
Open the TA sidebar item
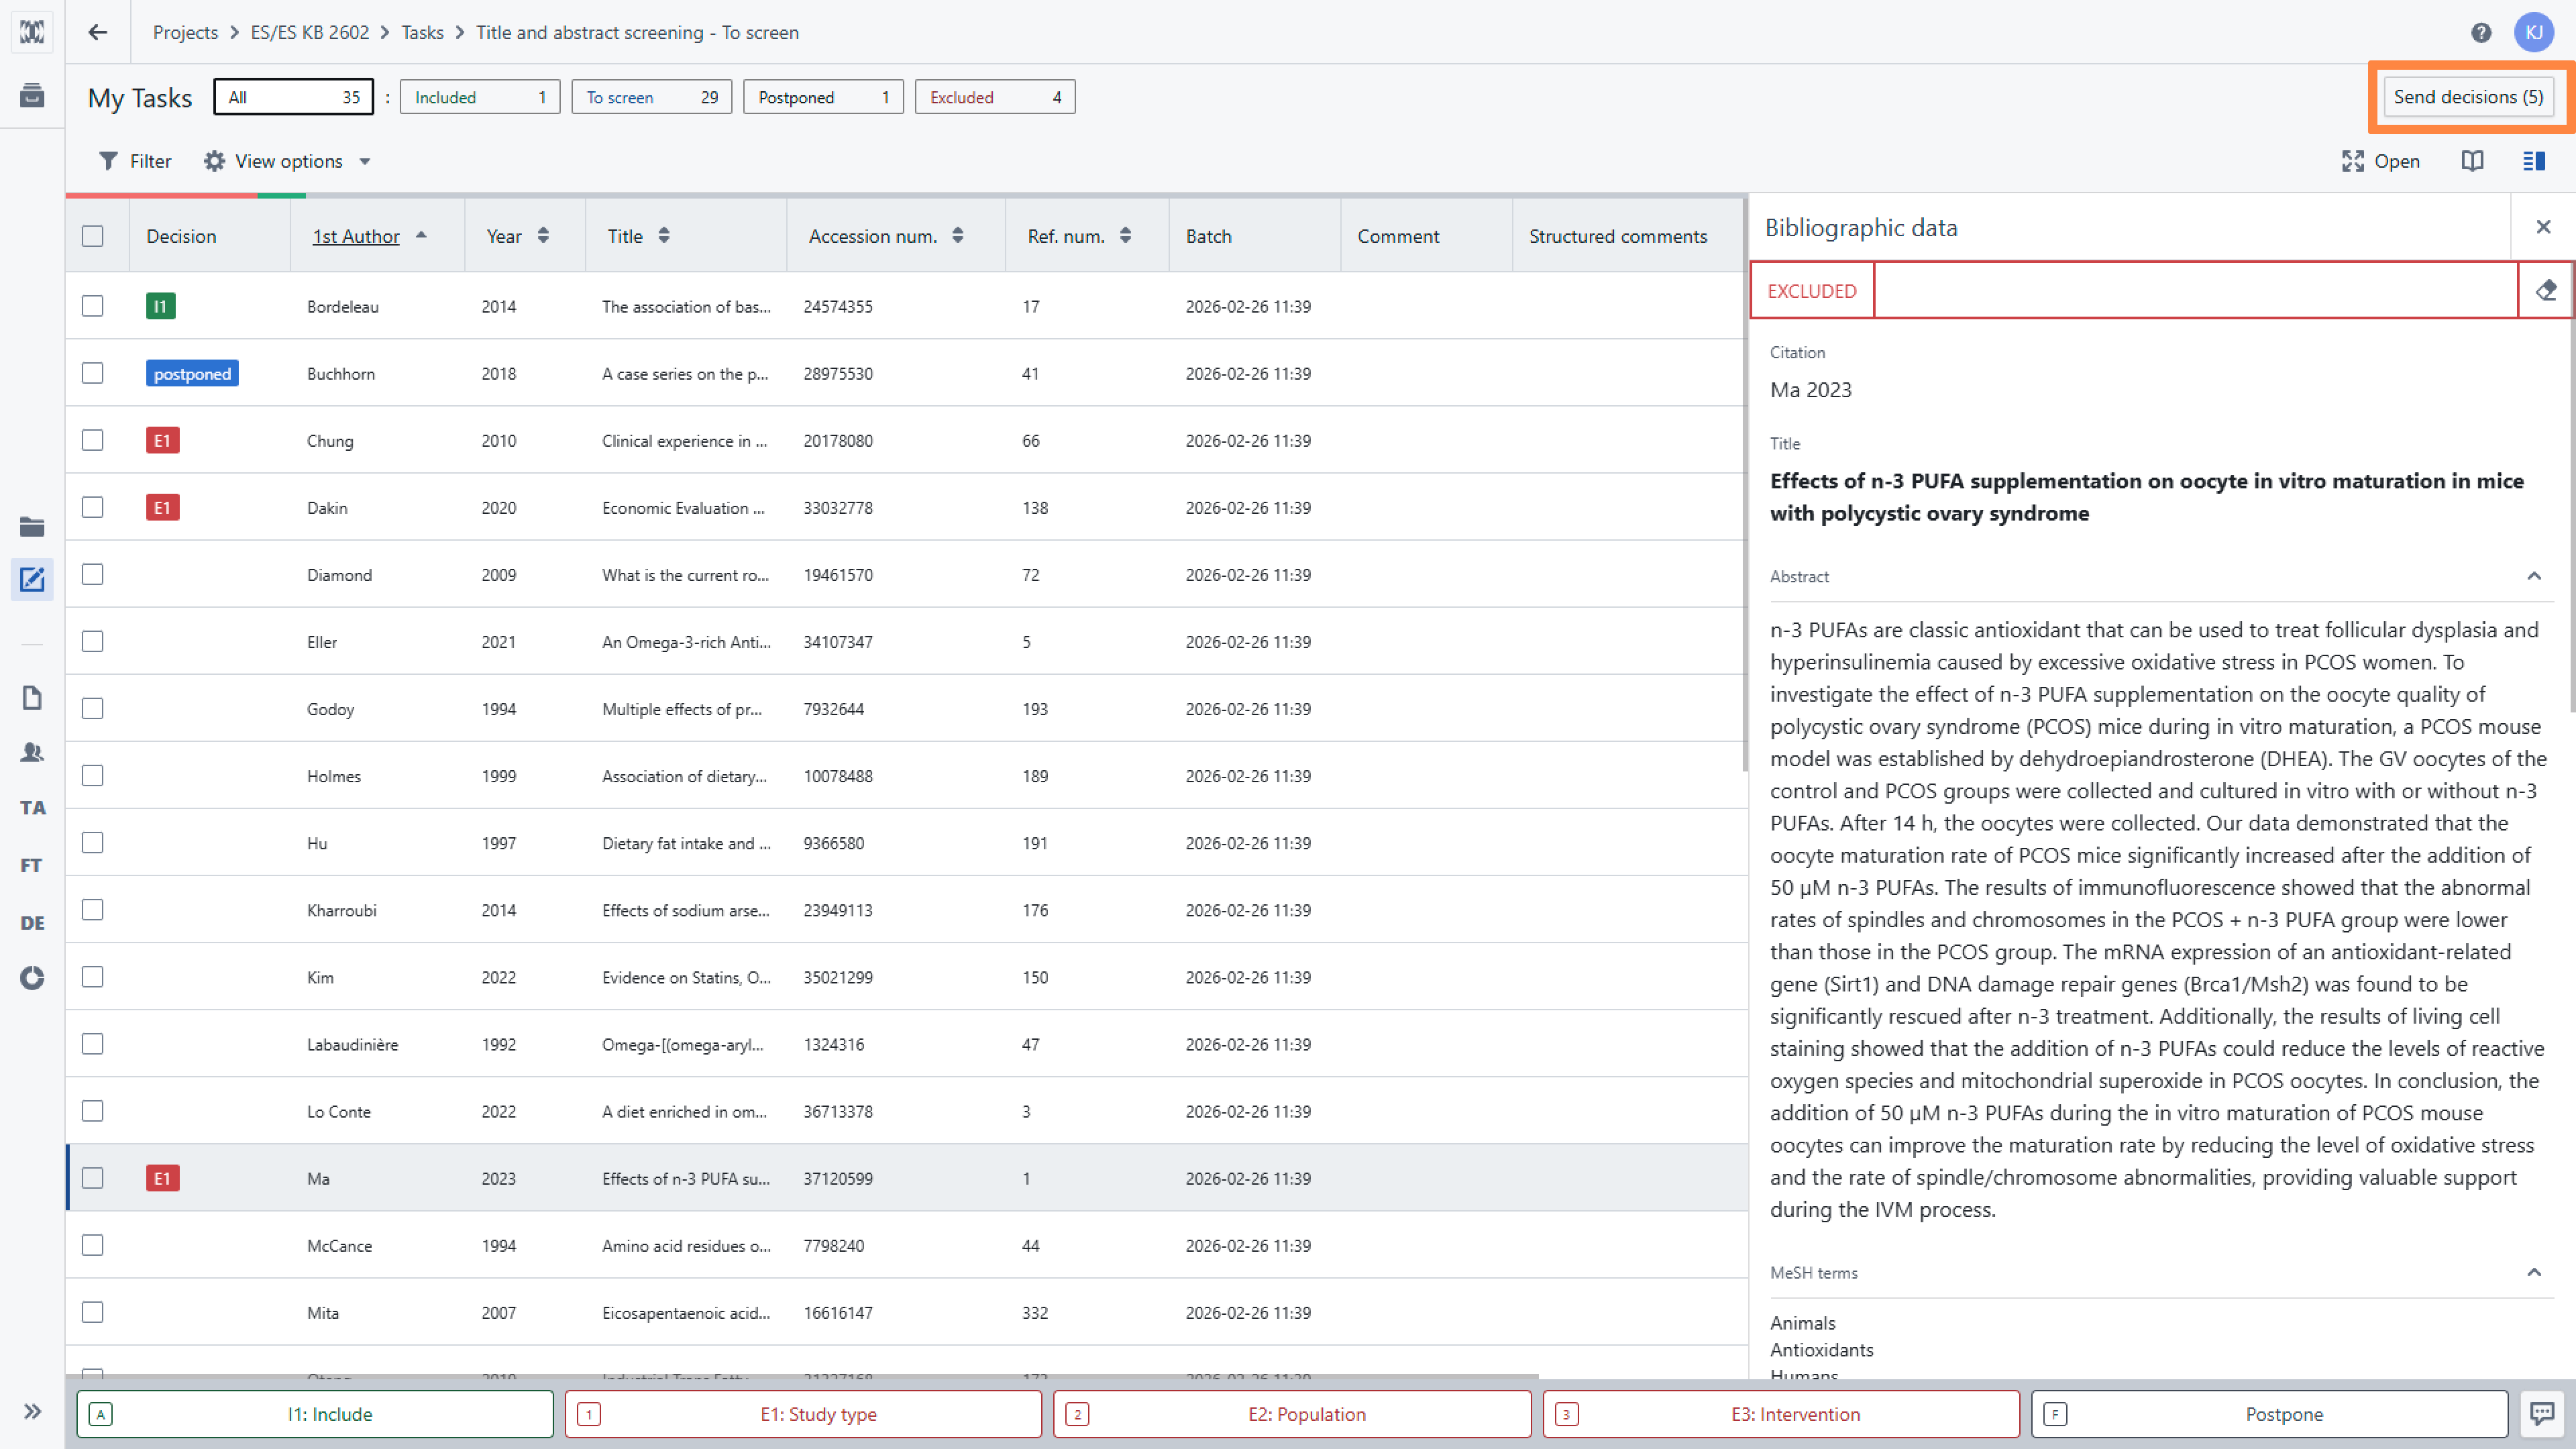point(32,807)
